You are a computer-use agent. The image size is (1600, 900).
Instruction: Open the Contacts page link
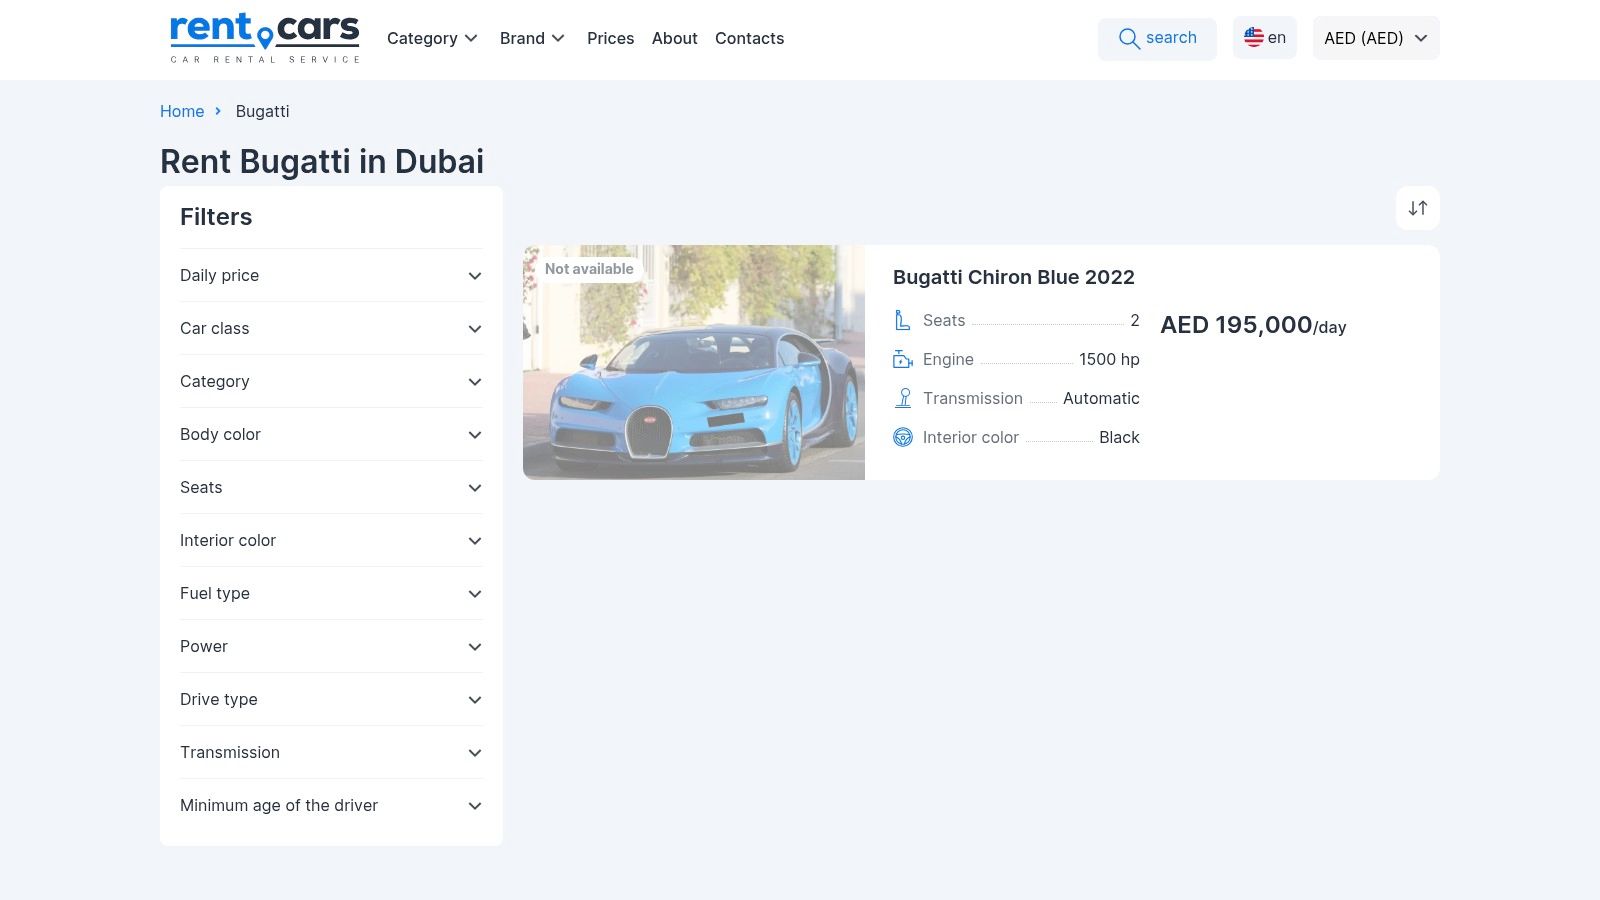click(749, 38)
